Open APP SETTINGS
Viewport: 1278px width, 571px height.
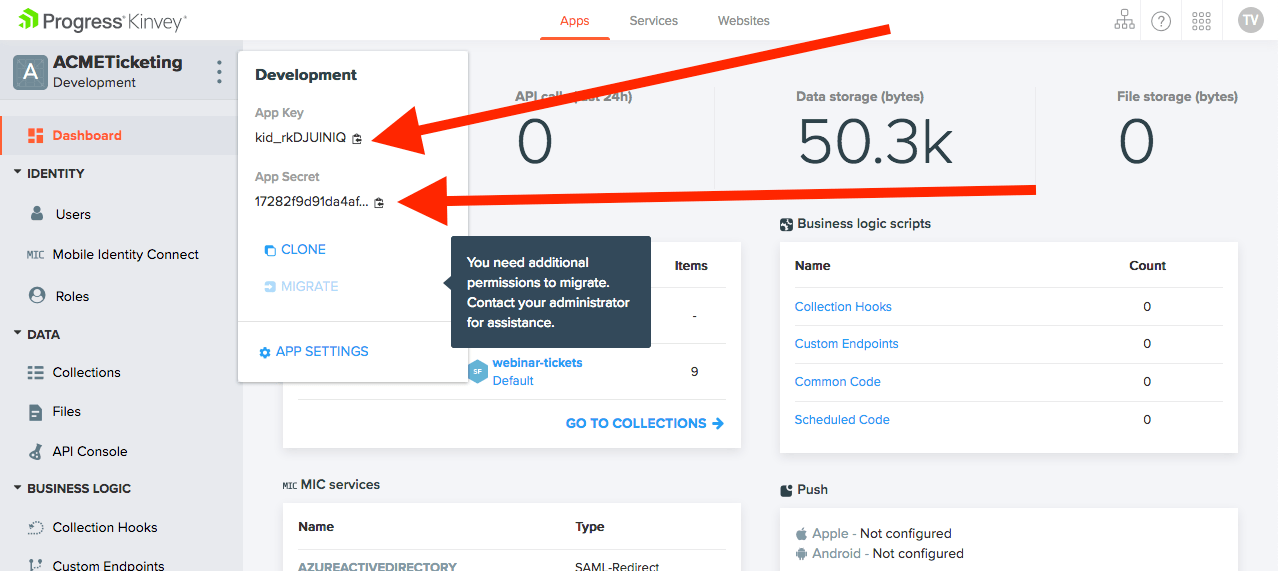coord(313,352)
